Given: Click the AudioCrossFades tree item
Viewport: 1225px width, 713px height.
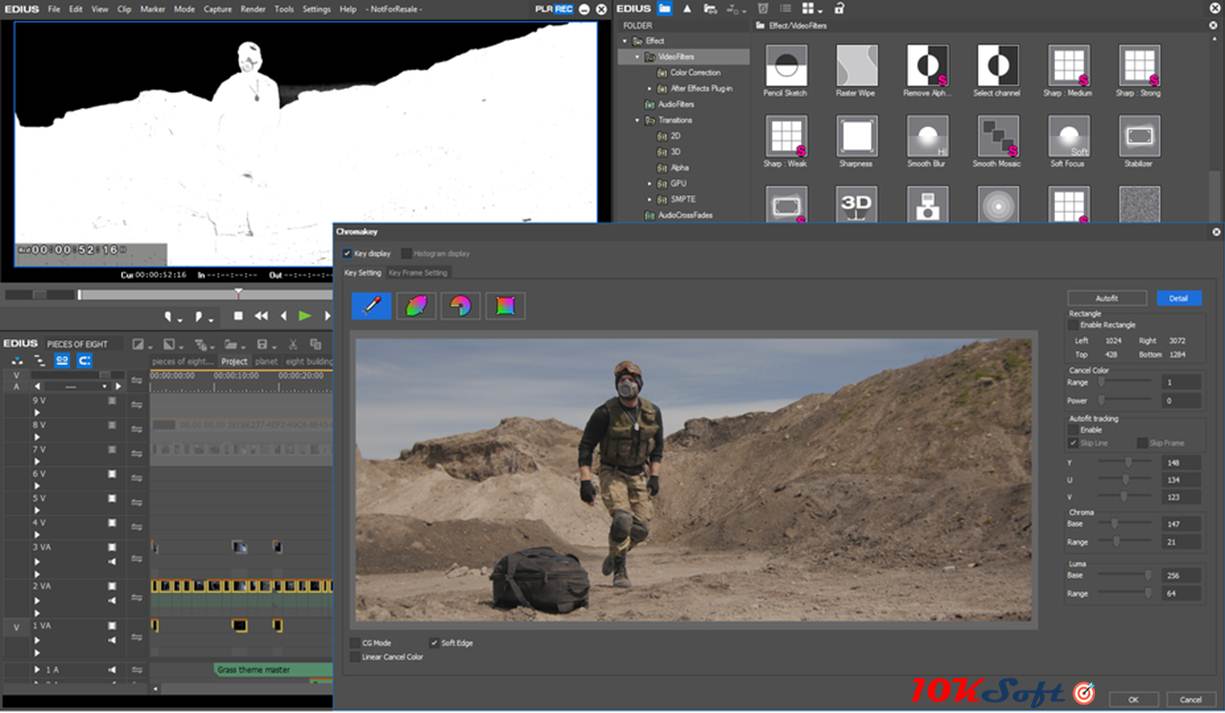Looking at the screenshot, I should tap(685, 215).
